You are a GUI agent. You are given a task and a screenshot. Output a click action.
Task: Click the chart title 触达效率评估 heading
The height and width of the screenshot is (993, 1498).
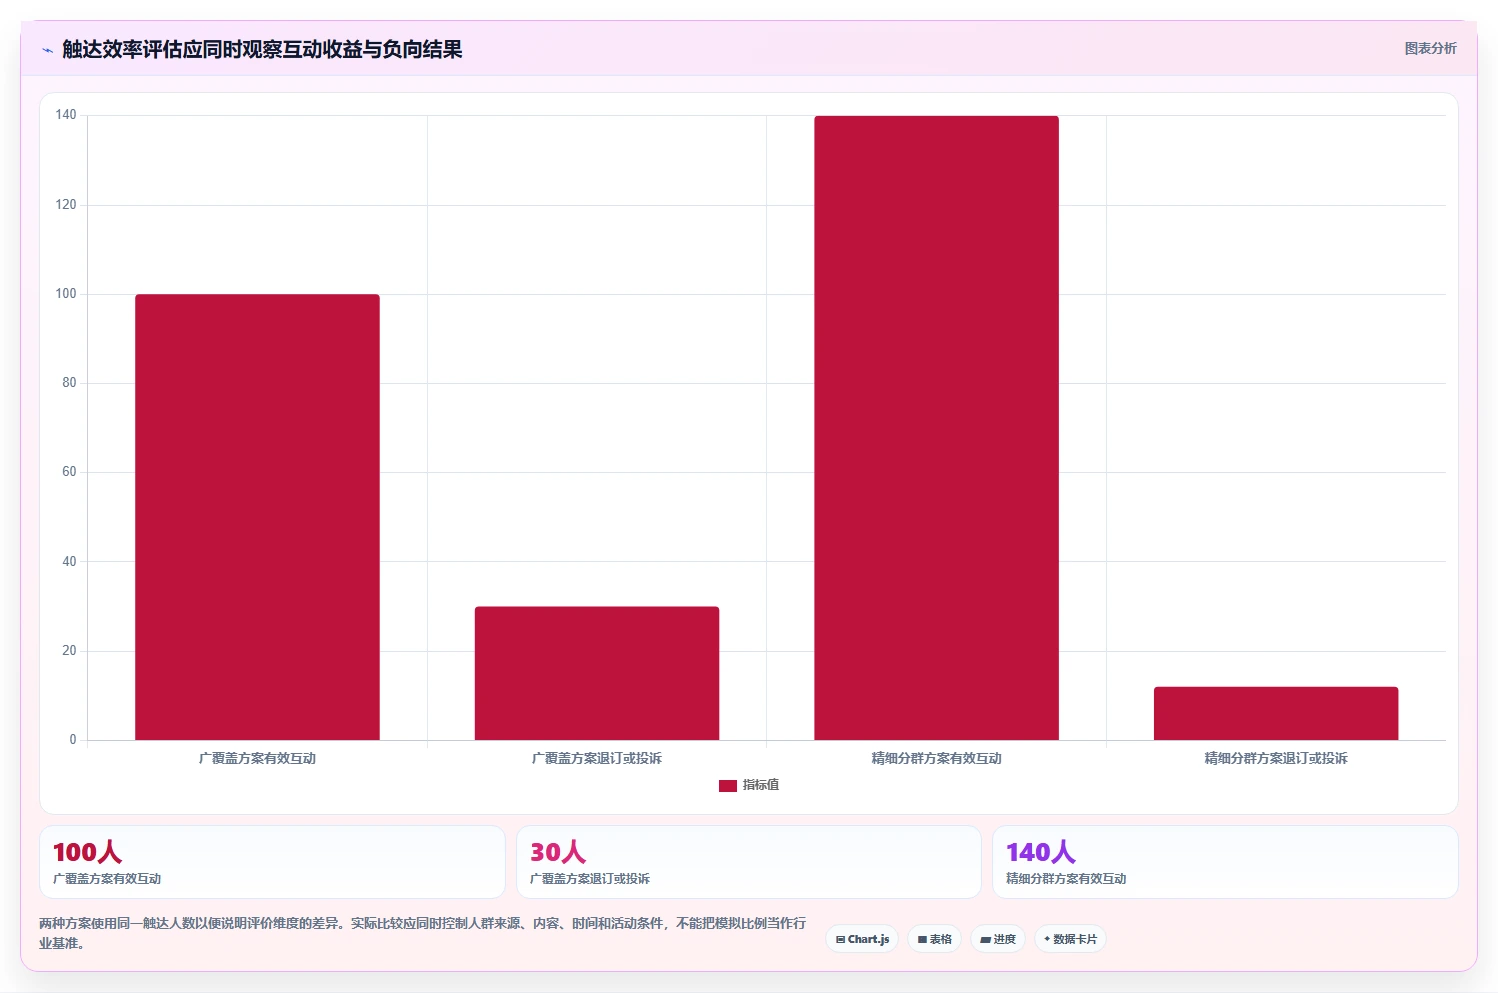point(262,49)
